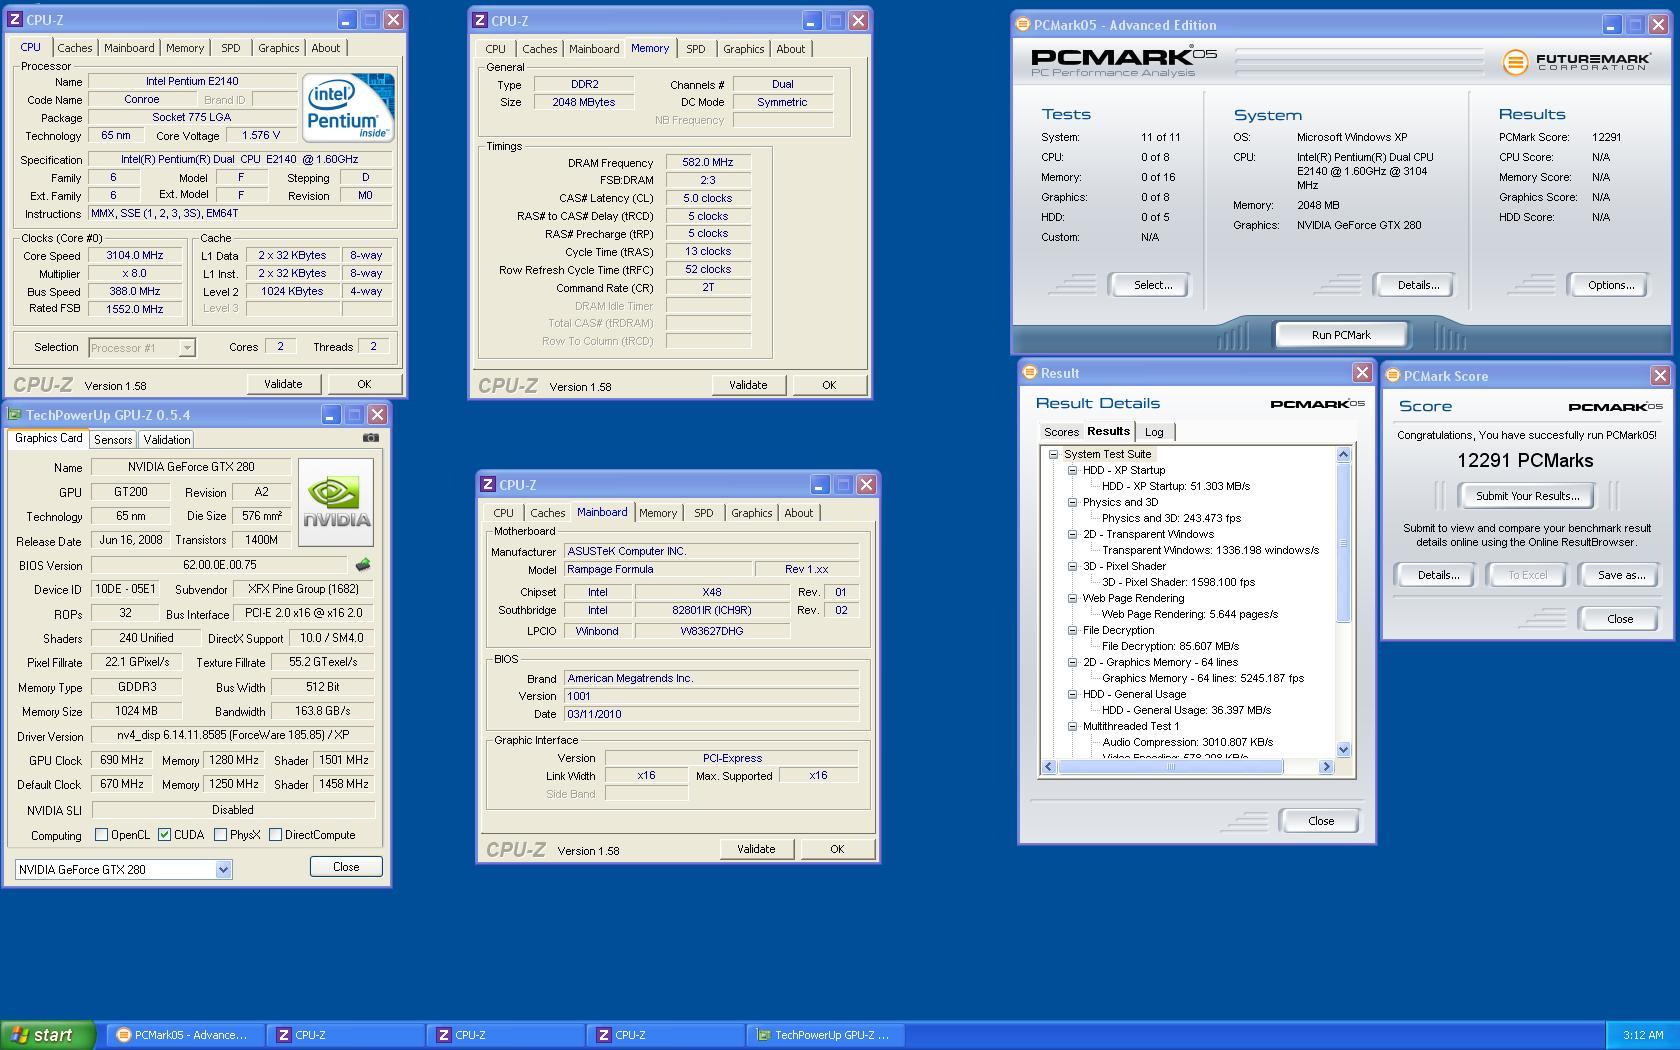Collapse the Web Page Rendering node
1680x1050 pixels.
click(1072, 598)
